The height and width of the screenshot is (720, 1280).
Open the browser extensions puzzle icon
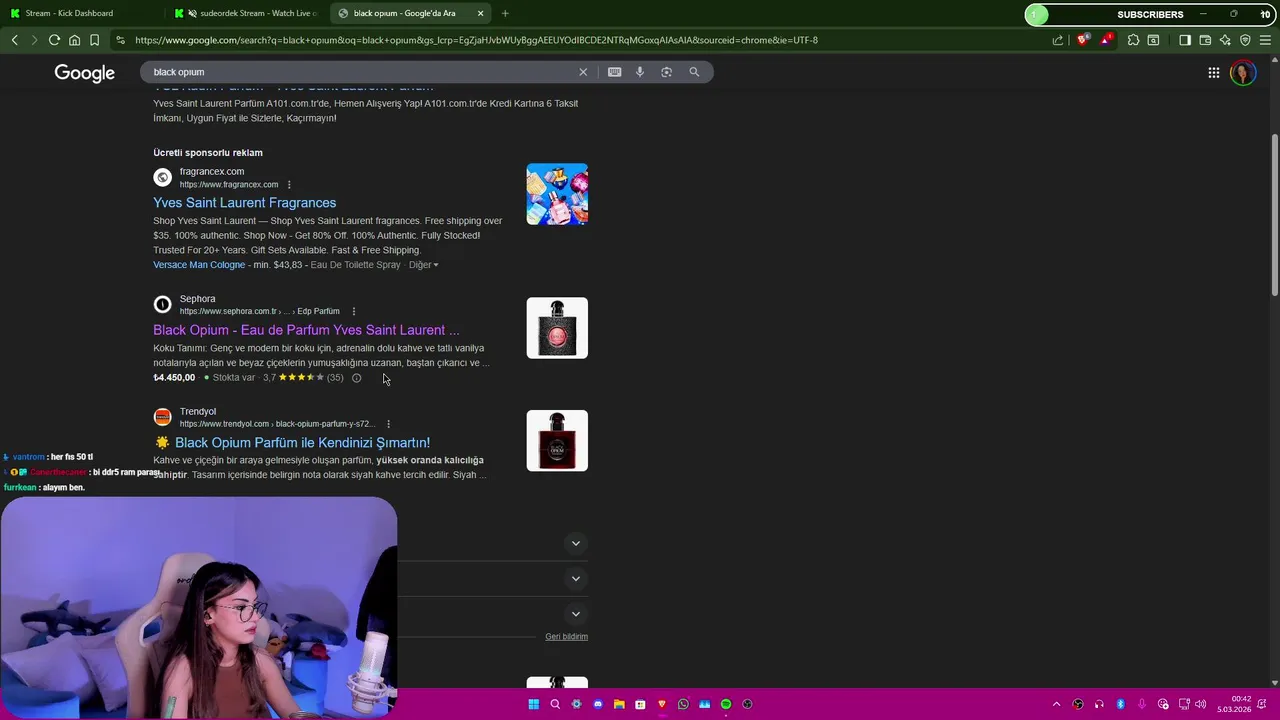point(1133,40)
